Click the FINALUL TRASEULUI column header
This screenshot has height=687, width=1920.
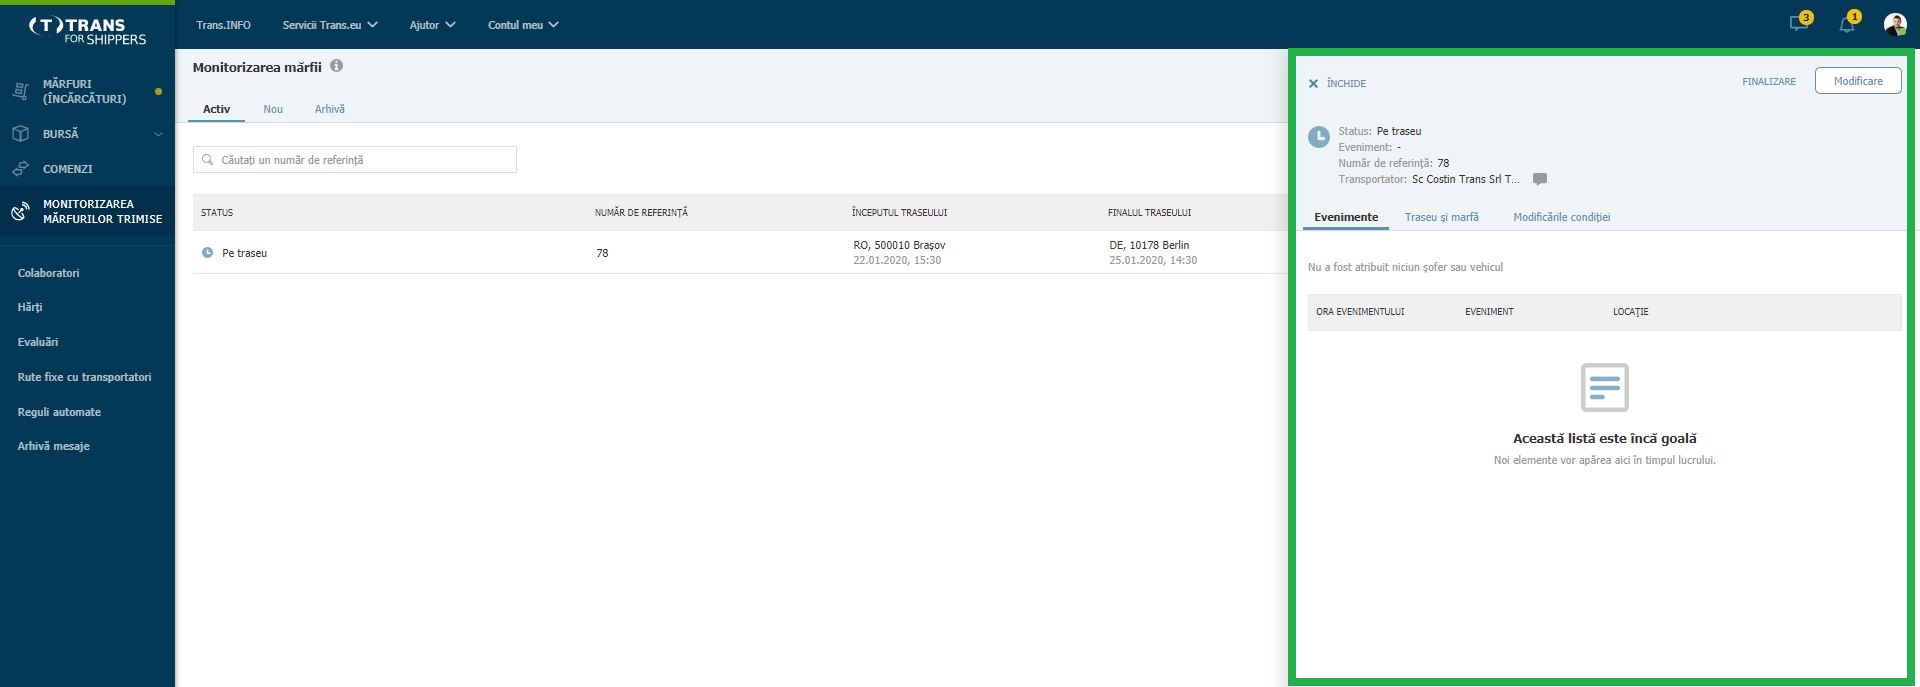click(1149, 213)
